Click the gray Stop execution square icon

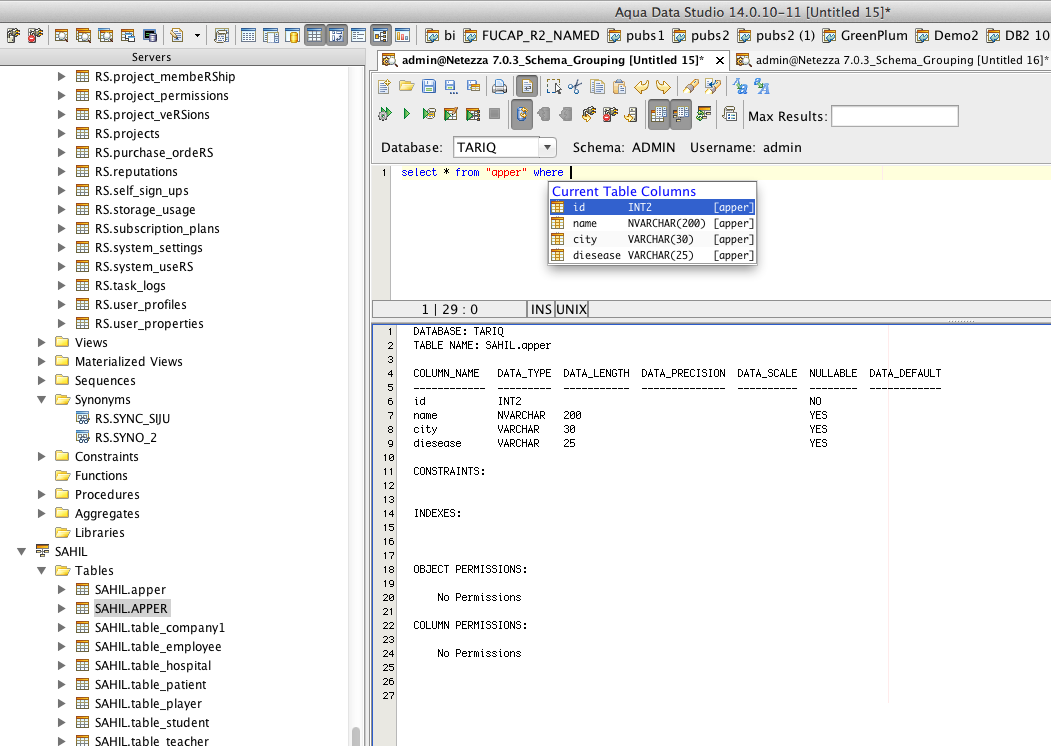pyautogui.click(x=494, y=115)
